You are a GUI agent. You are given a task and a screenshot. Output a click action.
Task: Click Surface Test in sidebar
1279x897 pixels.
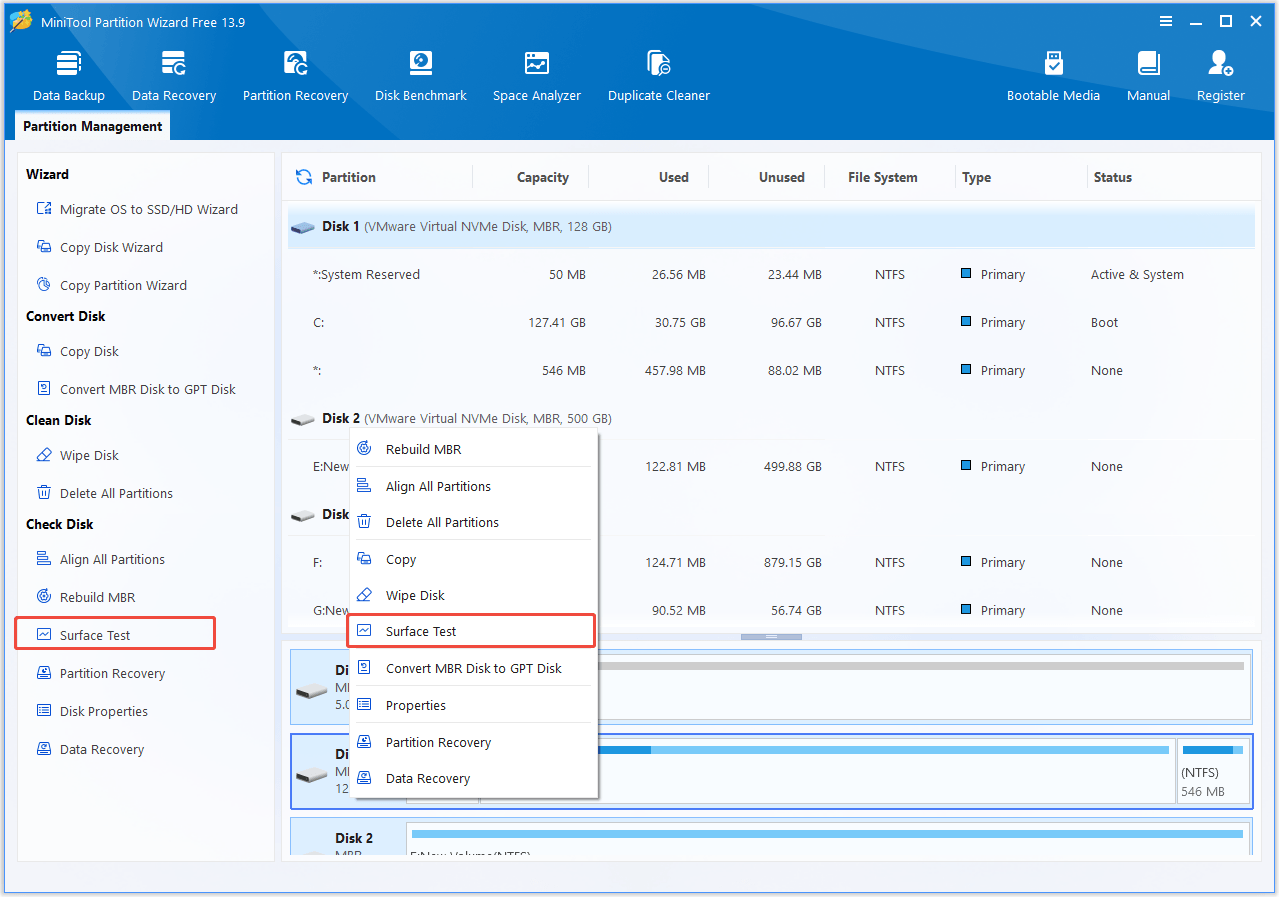(115, 635)
